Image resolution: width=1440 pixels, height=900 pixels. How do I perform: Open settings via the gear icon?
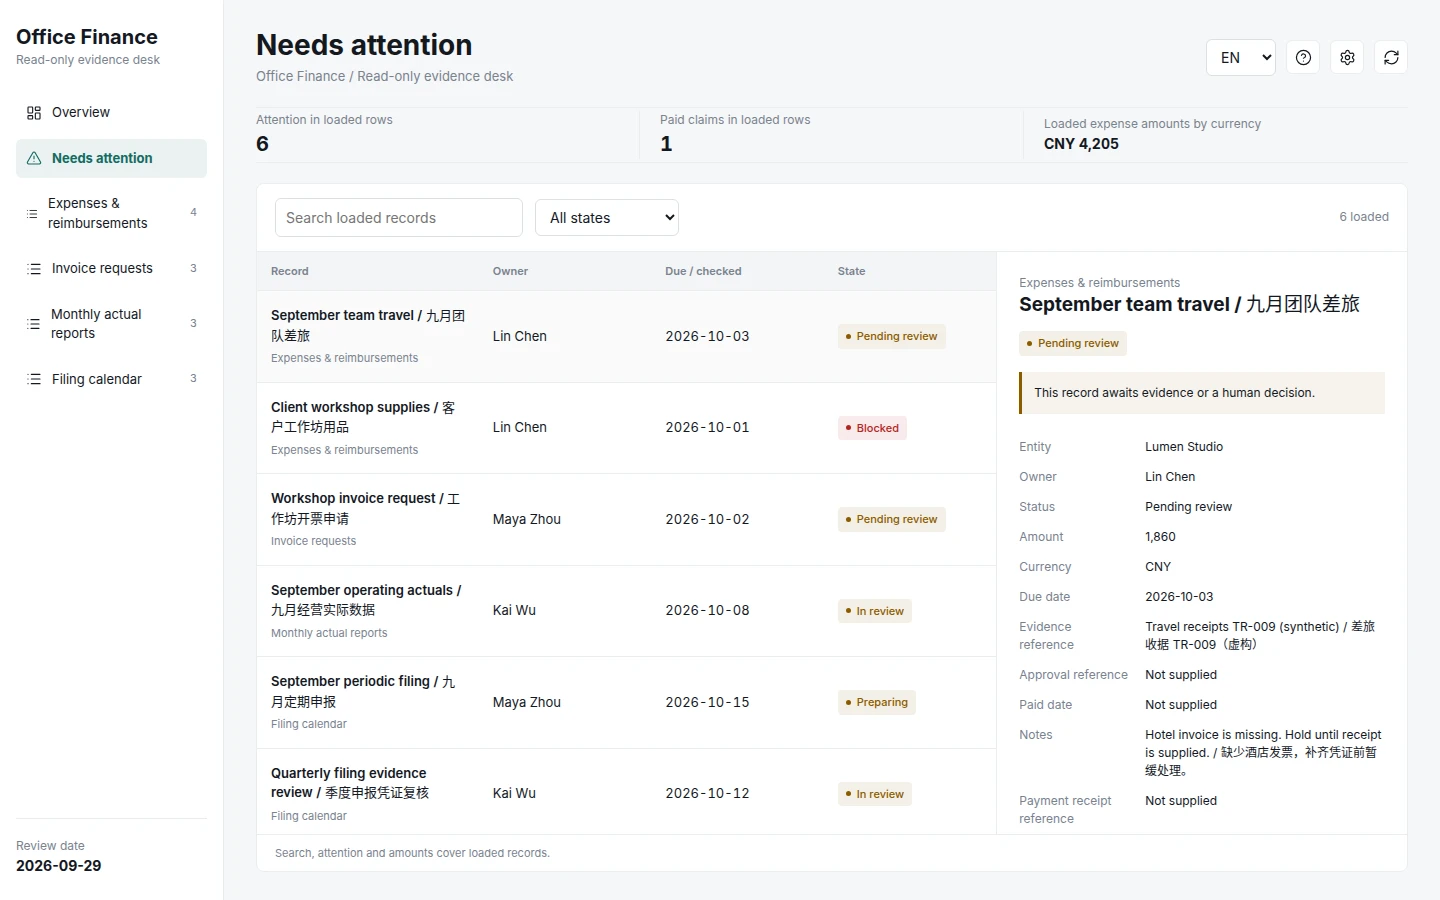coord(1347,58)
